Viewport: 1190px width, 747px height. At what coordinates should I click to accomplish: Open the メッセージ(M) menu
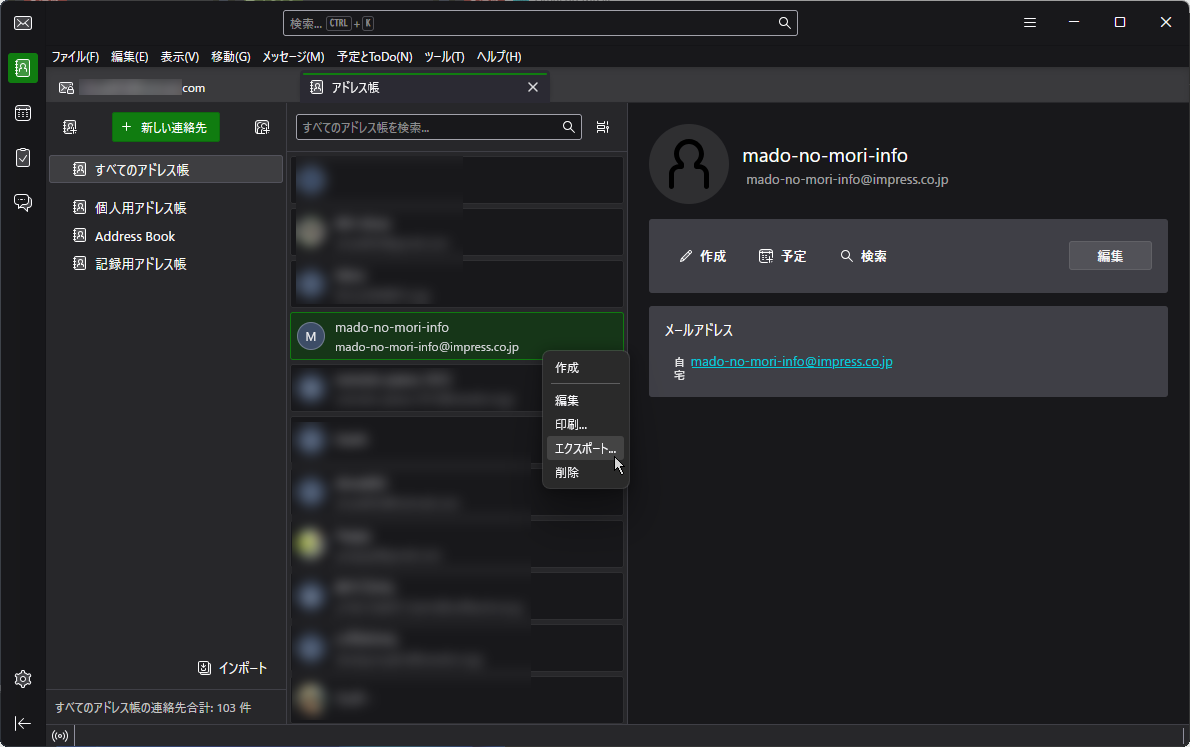[x=293, y=56]
